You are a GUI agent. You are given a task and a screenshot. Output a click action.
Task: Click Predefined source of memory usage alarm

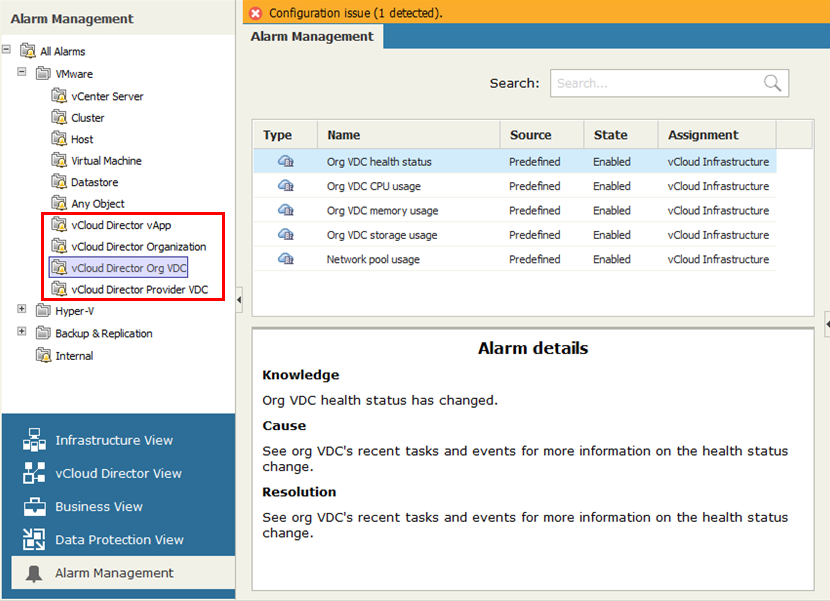coord(535,210)
